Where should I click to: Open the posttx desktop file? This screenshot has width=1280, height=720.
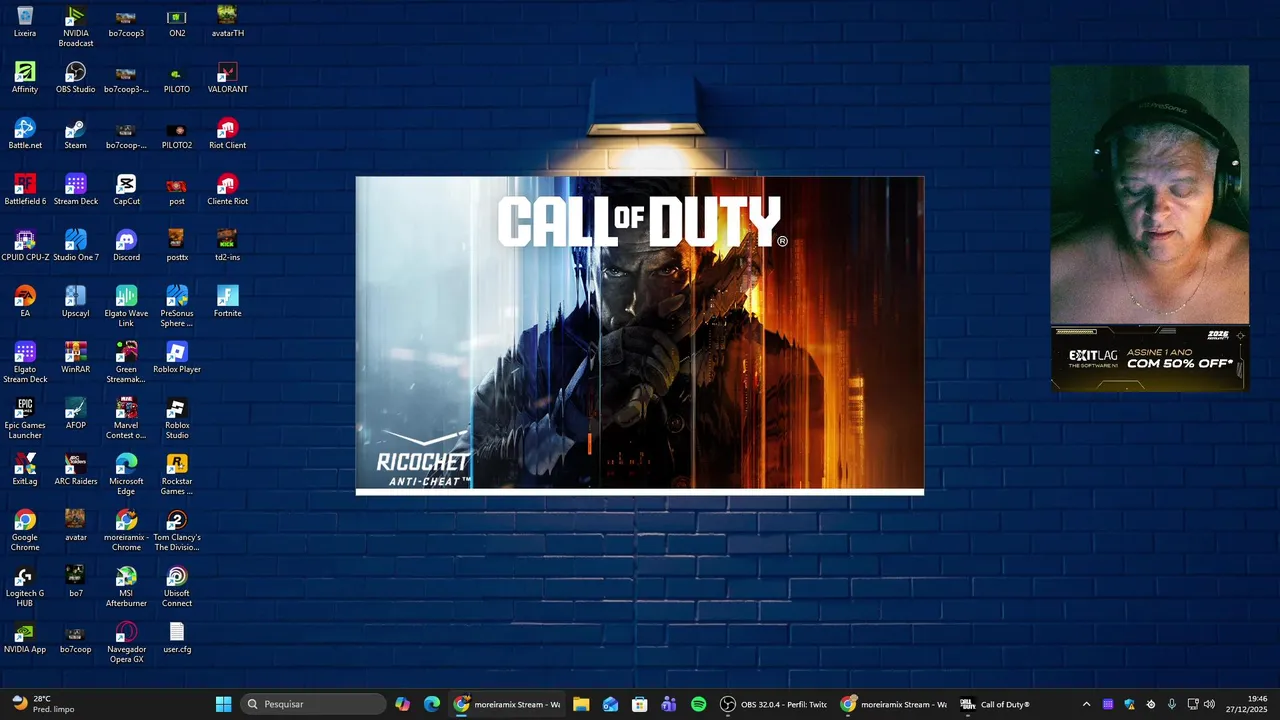(x=177, y=246)
